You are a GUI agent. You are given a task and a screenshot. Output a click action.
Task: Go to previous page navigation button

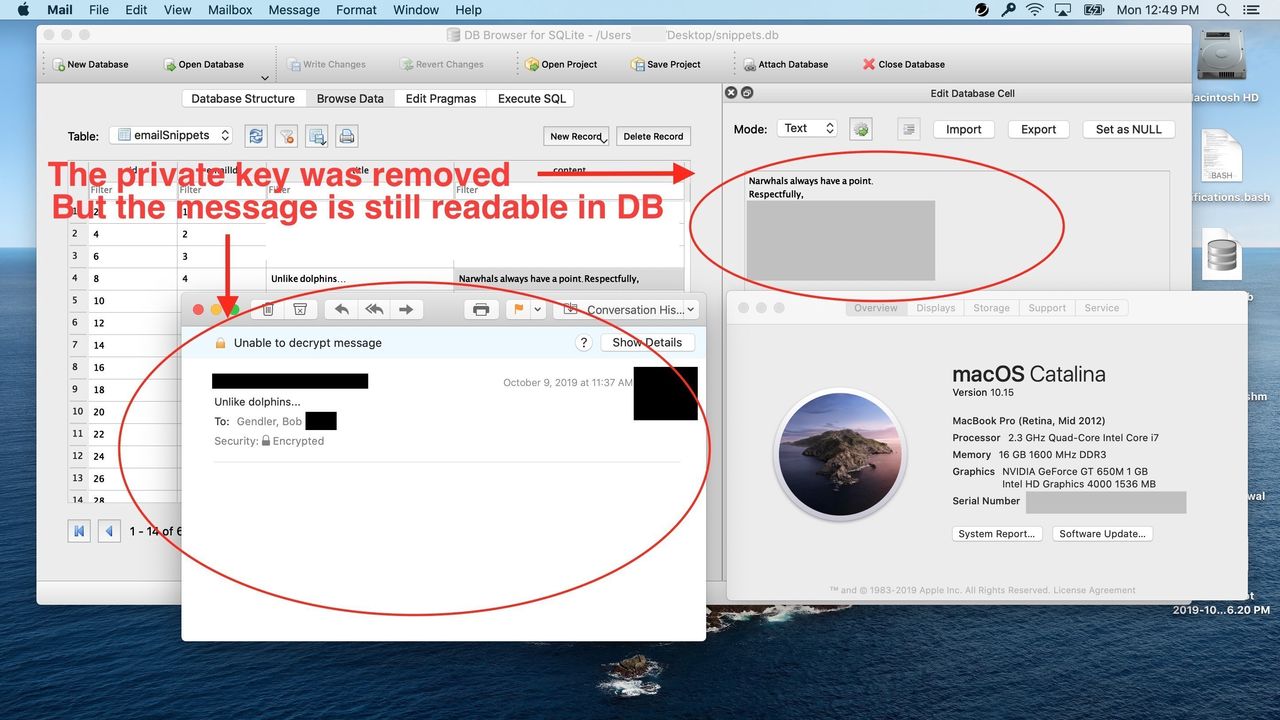pos(109,531)
